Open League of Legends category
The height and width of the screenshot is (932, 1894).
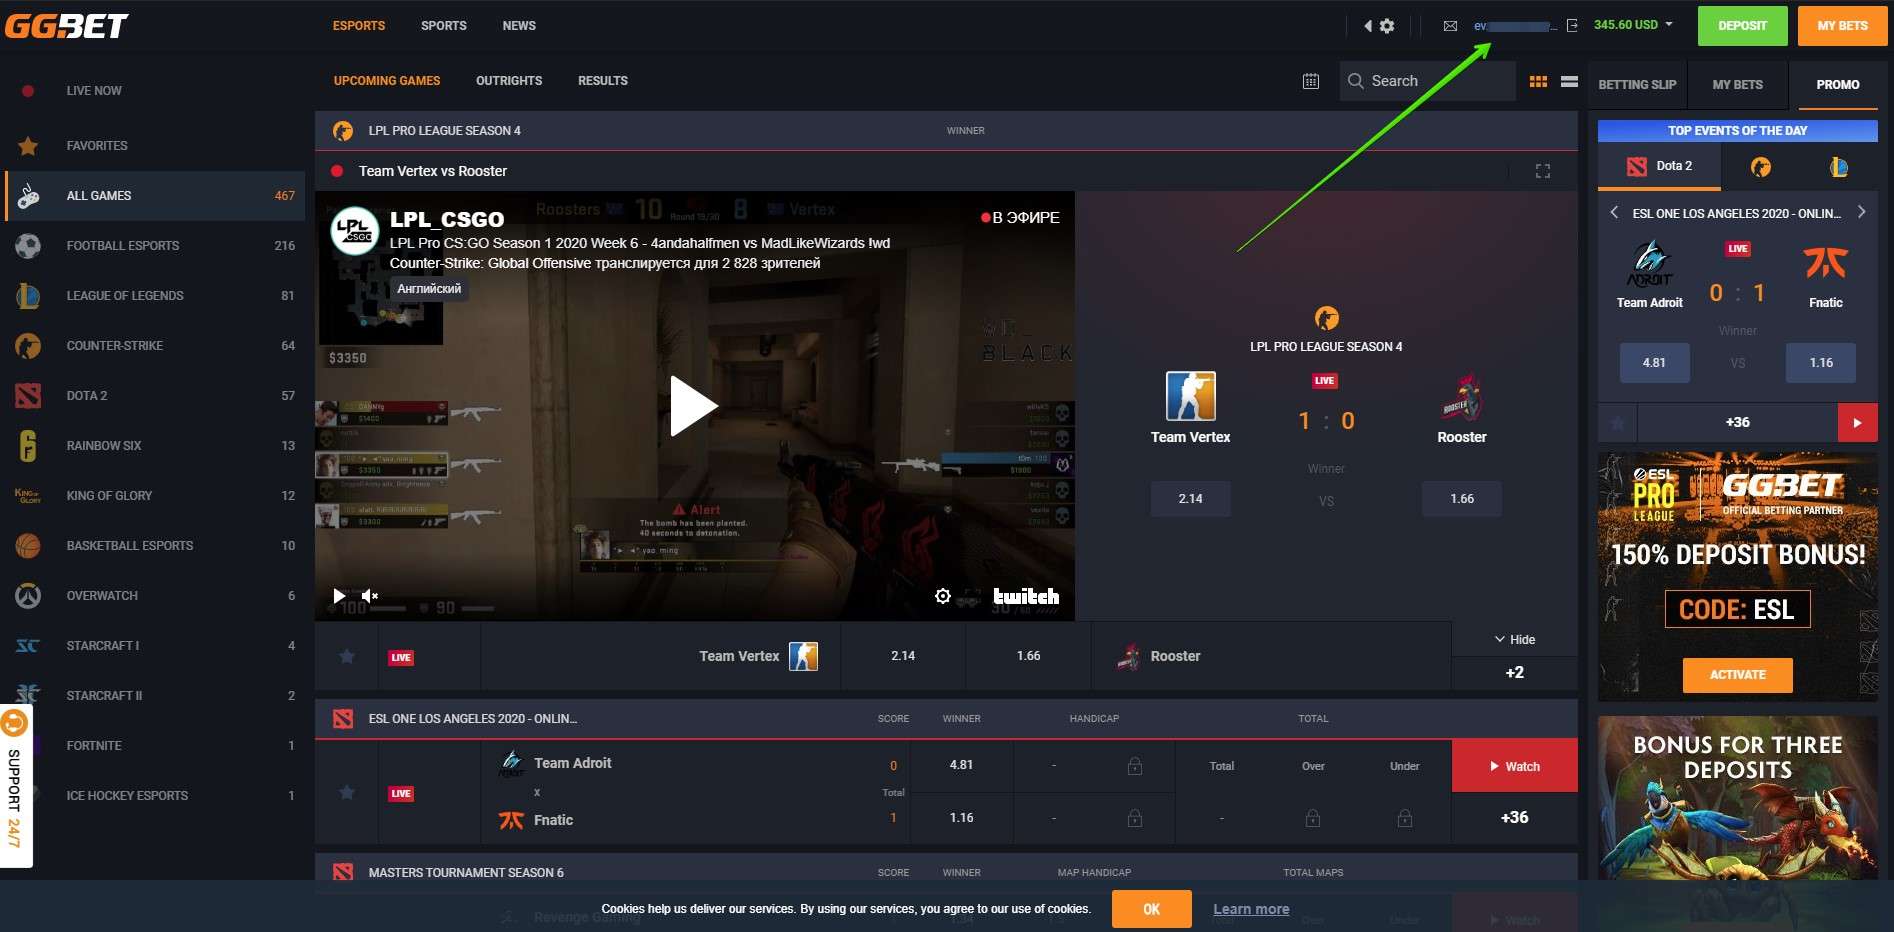(155, 296)
